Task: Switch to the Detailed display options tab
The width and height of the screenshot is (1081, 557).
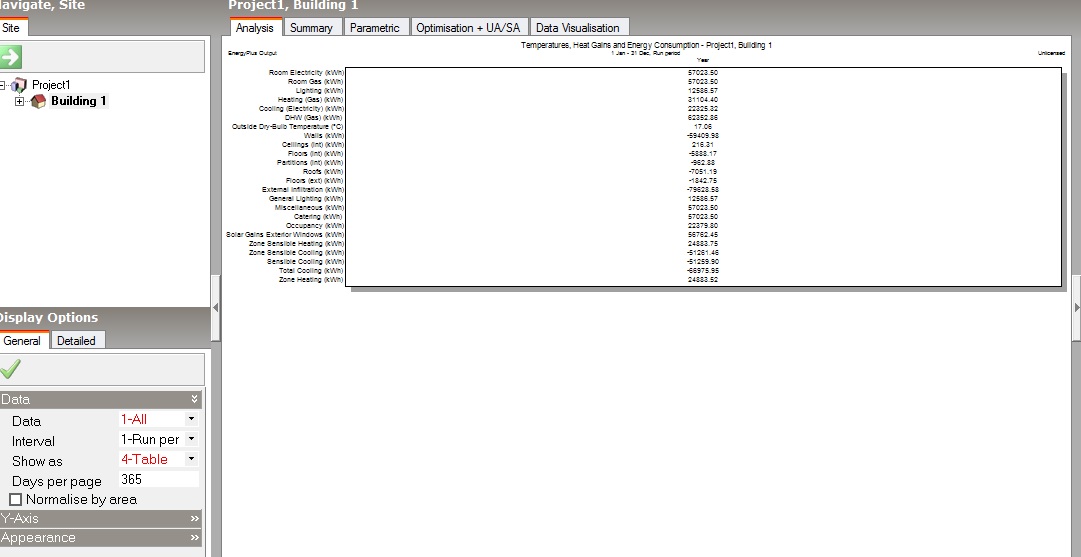Action: 77,341
